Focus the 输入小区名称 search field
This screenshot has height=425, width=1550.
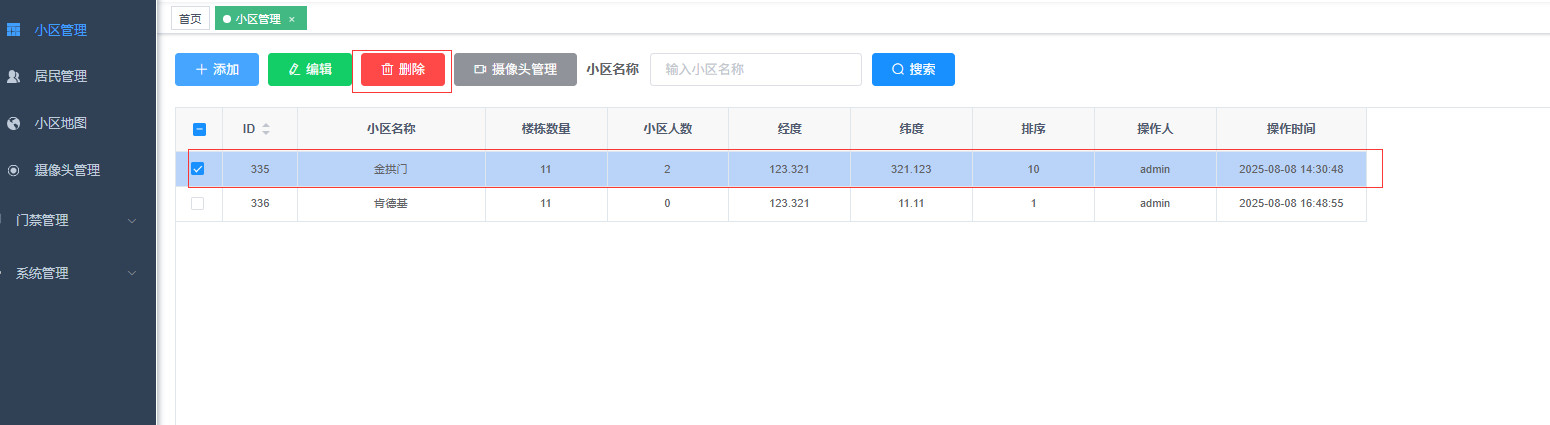pyautogui.click(x=756, y=69)
